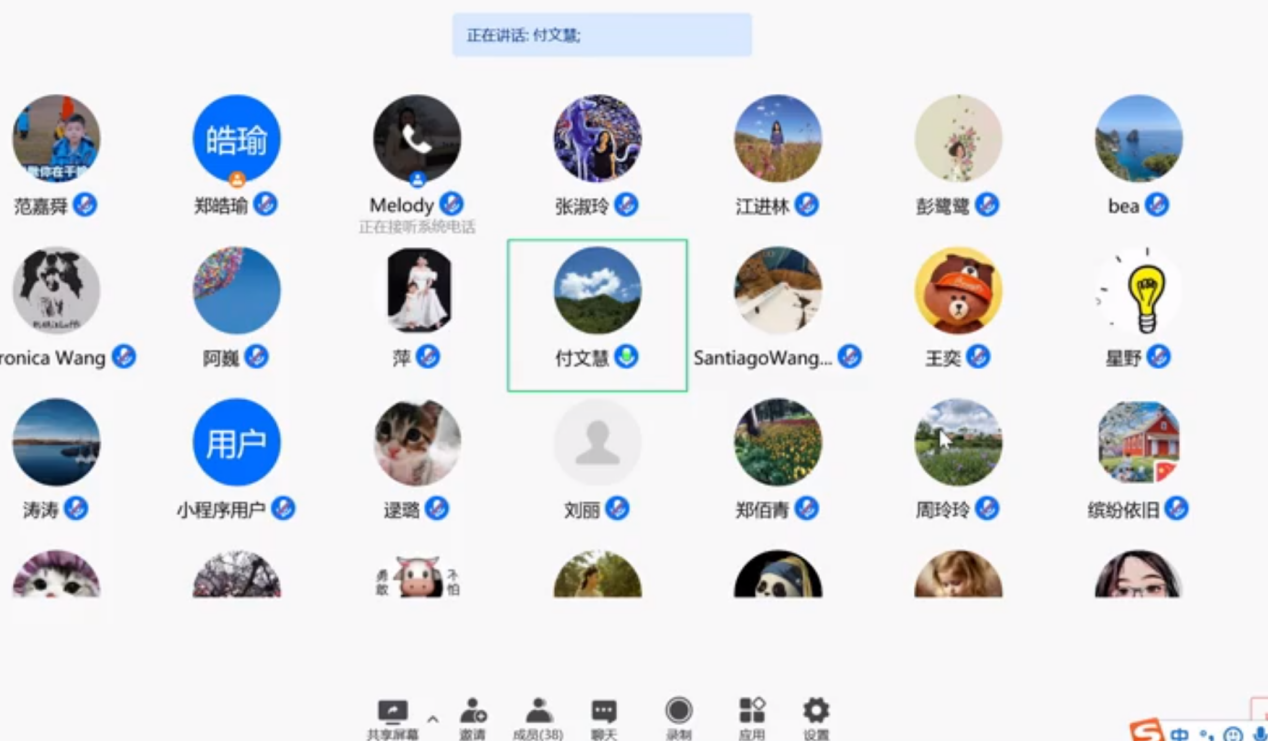1268x741 pixels.
Task: Select the Melody participant avatar
Action: pyautogui.click(x=417, y=139)
